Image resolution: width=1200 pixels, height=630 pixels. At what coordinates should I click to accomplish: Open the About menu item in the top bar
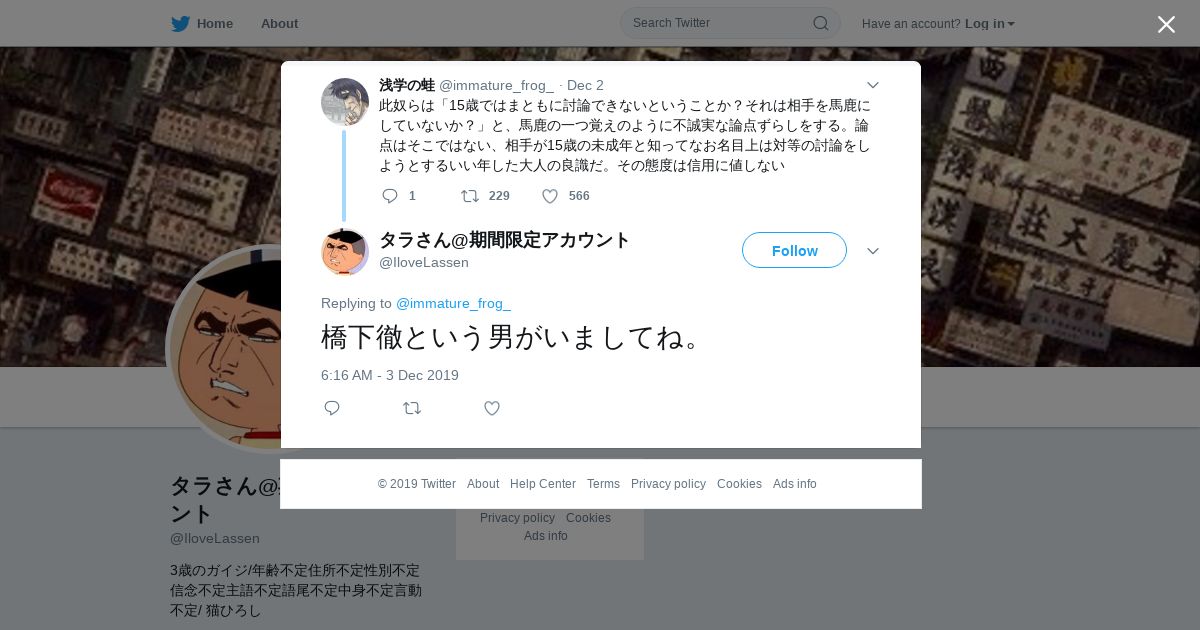[279, 23]
